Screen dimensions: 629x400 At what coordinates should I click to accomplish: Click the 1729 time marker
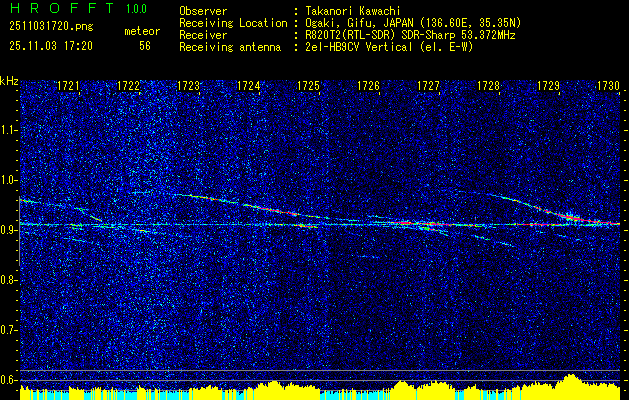click(548, 85)
